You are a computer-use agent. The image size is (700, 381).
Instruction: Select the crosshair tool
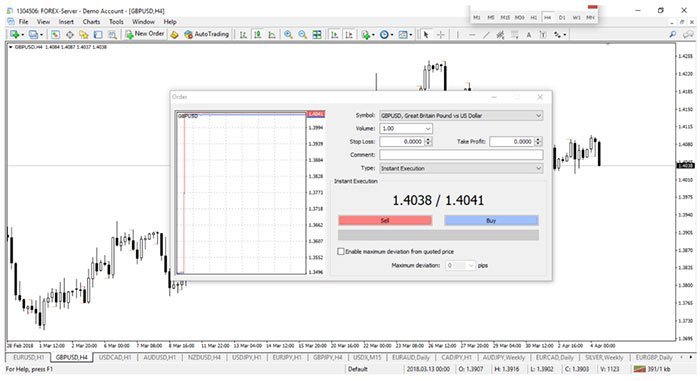440,34
